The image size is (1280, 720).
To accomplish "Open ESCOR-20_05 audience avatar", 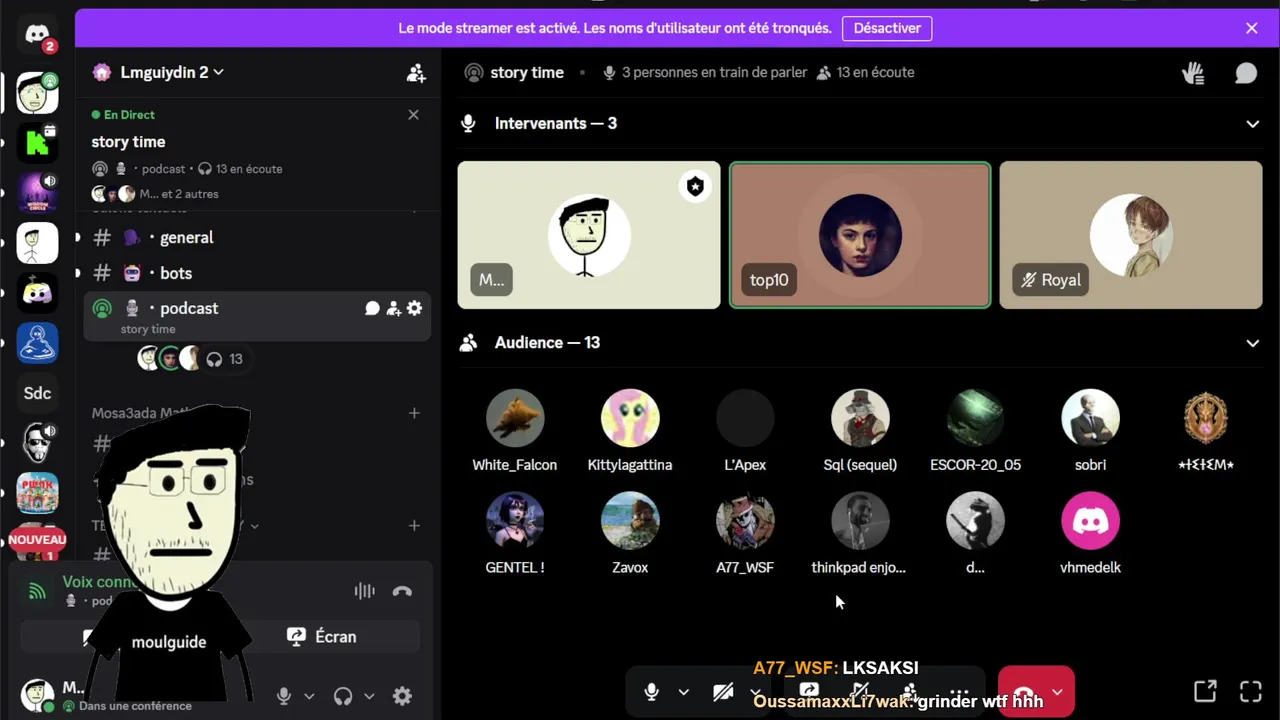I will (975, 418).
